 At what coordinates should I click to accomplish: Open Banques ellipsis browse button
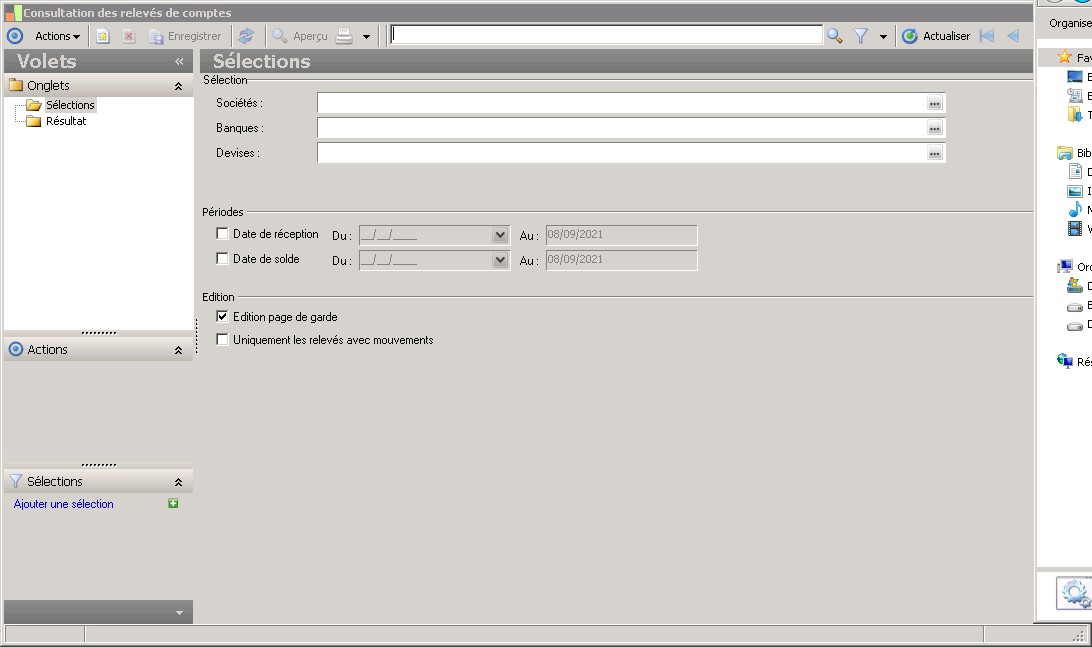(x=935, y=128)
